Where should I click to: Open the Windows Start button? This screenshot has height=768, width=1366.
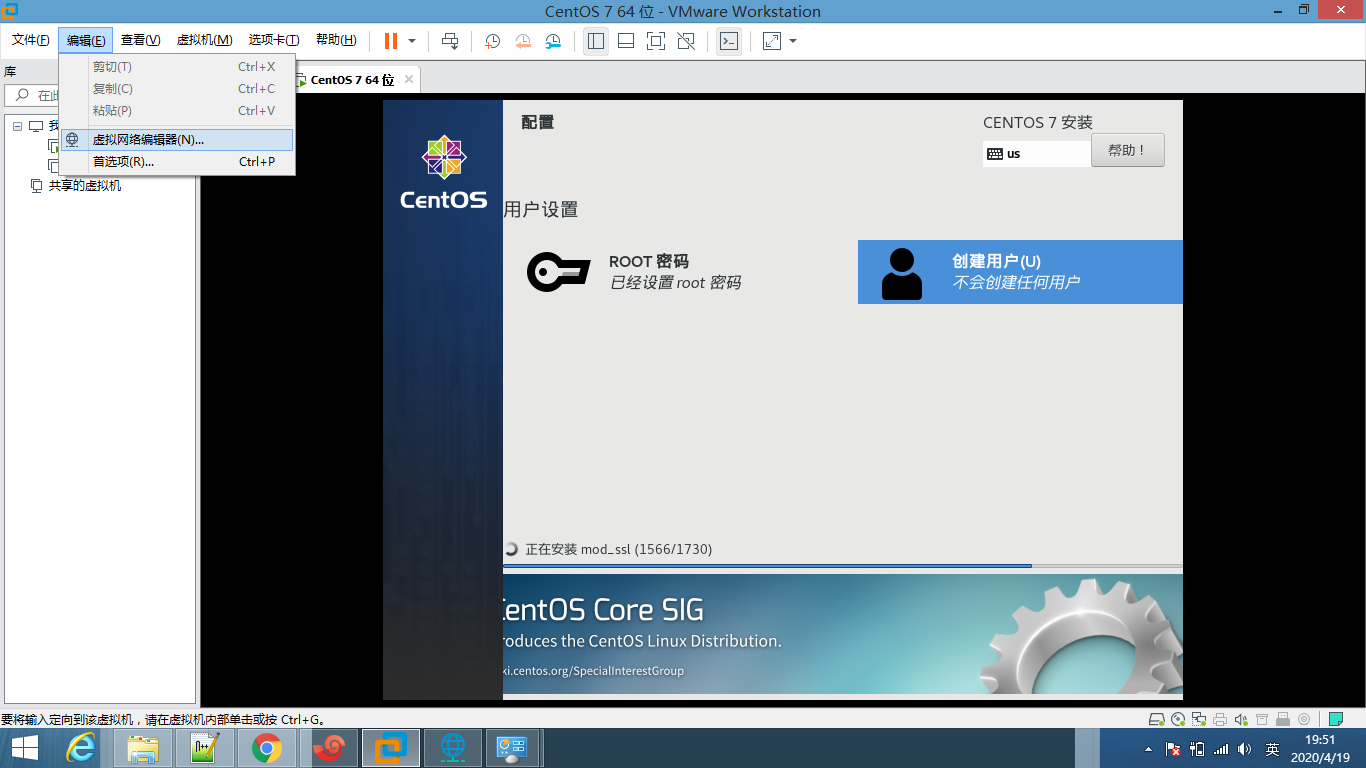25,748
